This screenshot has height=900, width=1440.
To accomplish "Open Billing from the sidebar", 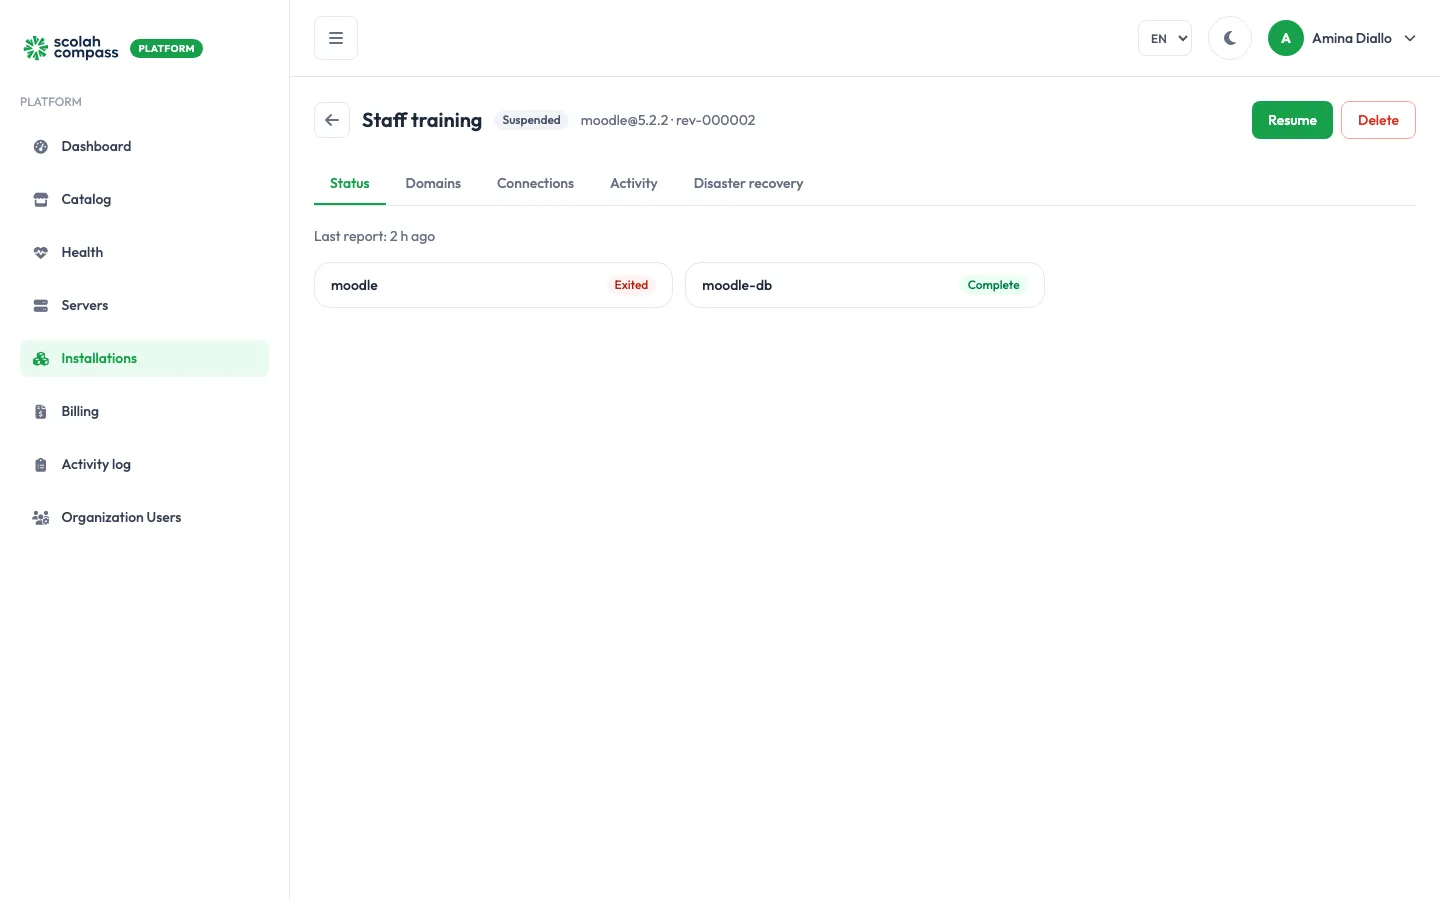I will pyautogui.click(x=144, y=412).
